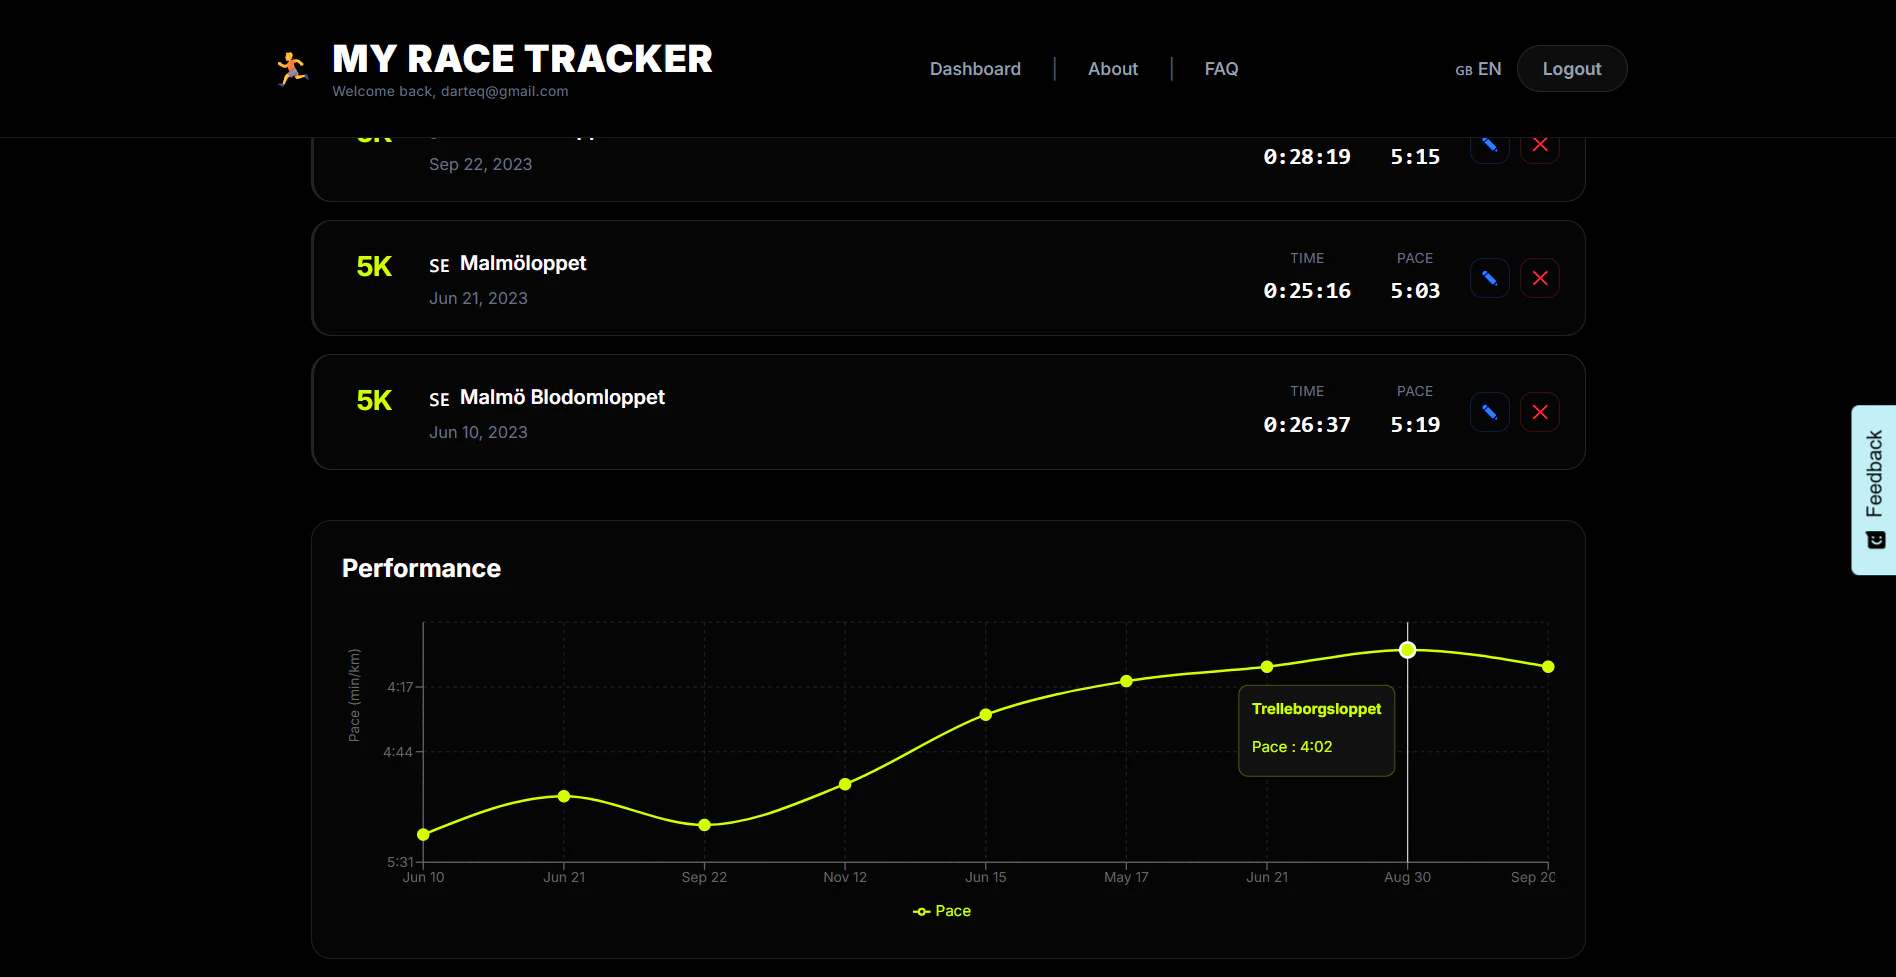Switch site language with GB EN control
This screenshot has height=977, width=1896.
tap(1477, 69)
